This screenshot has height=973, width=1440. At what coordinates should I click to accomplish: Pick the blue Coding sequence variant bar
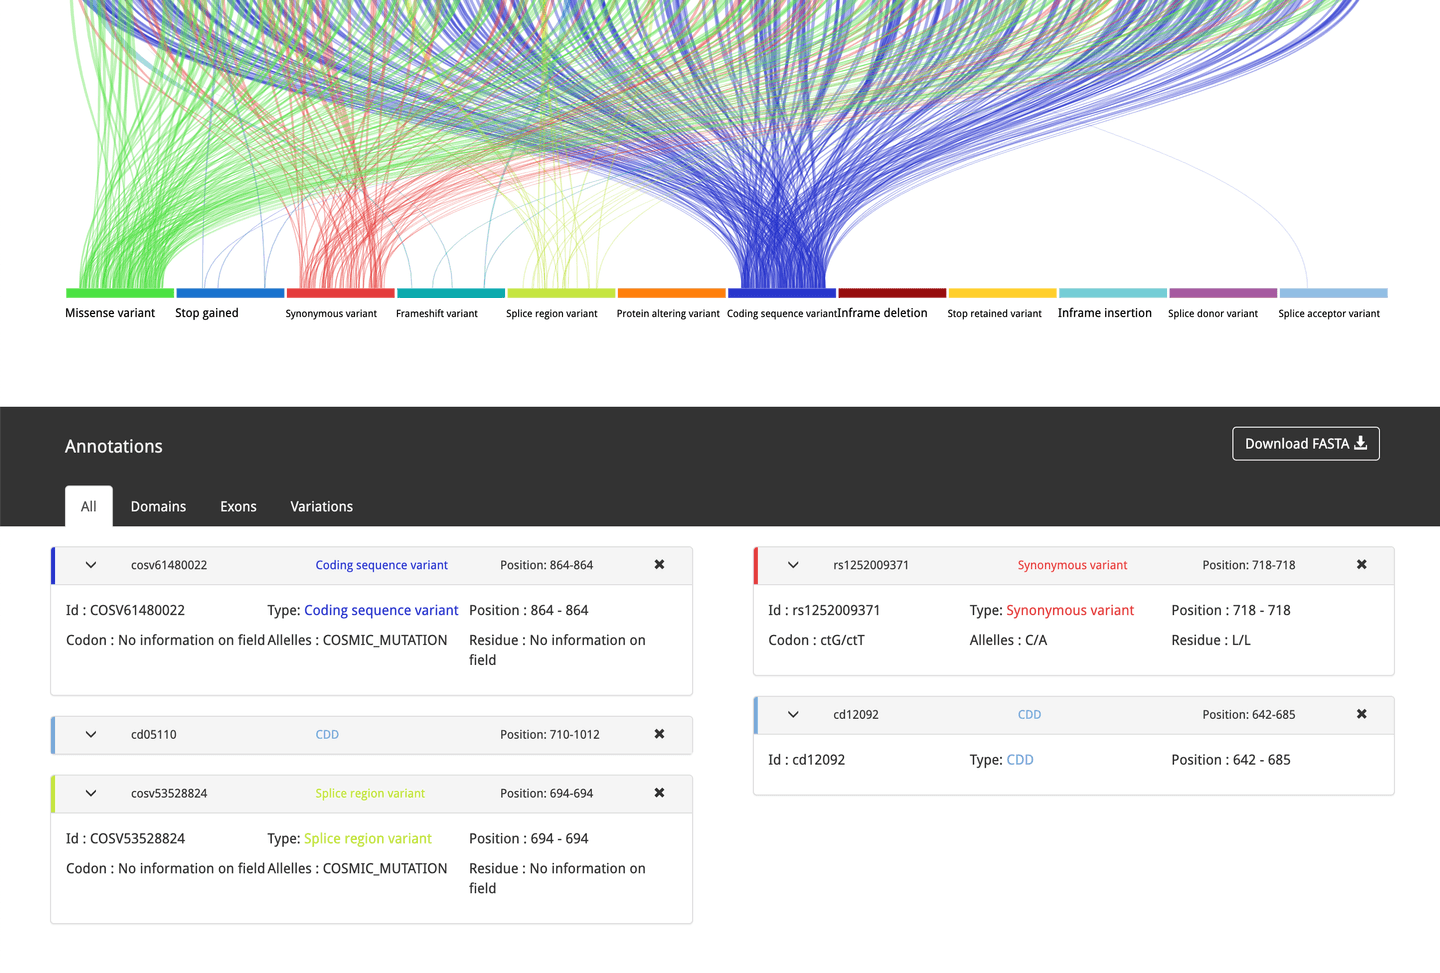[x=782, y=293]
